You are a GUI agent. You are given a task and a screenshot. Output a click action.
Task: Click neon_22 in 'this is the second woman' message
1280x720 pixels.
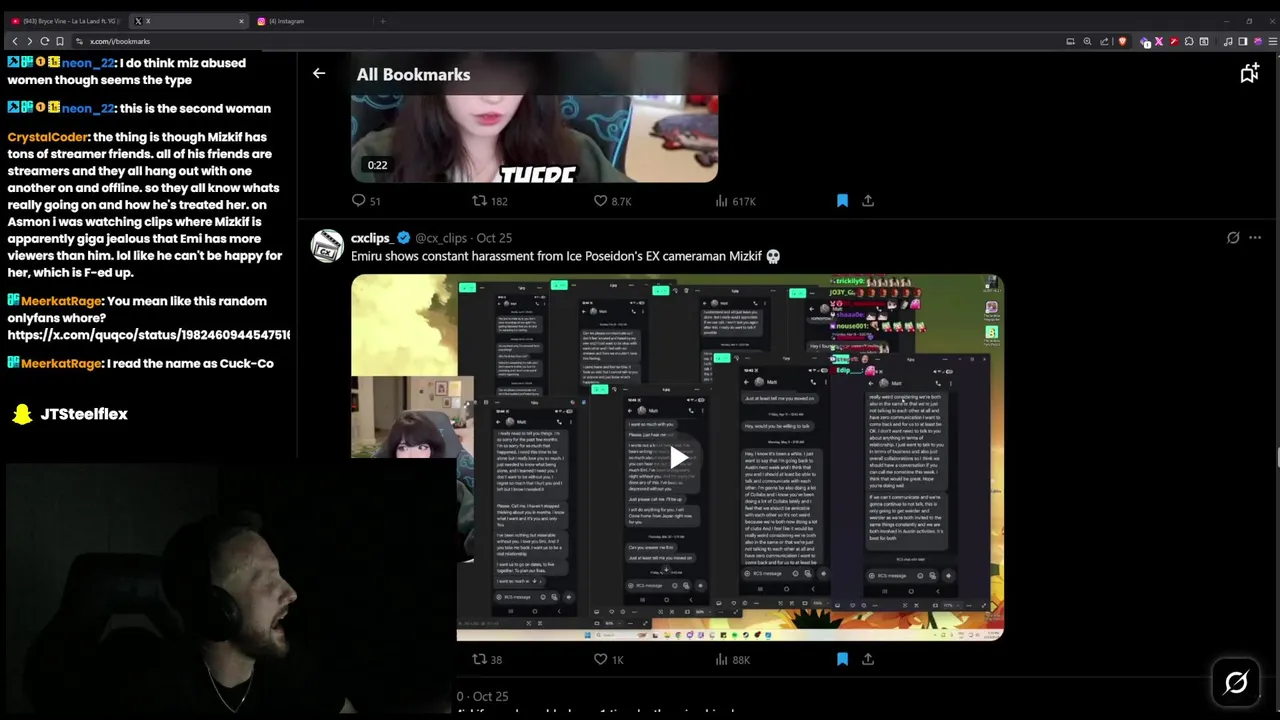(88, 108)
